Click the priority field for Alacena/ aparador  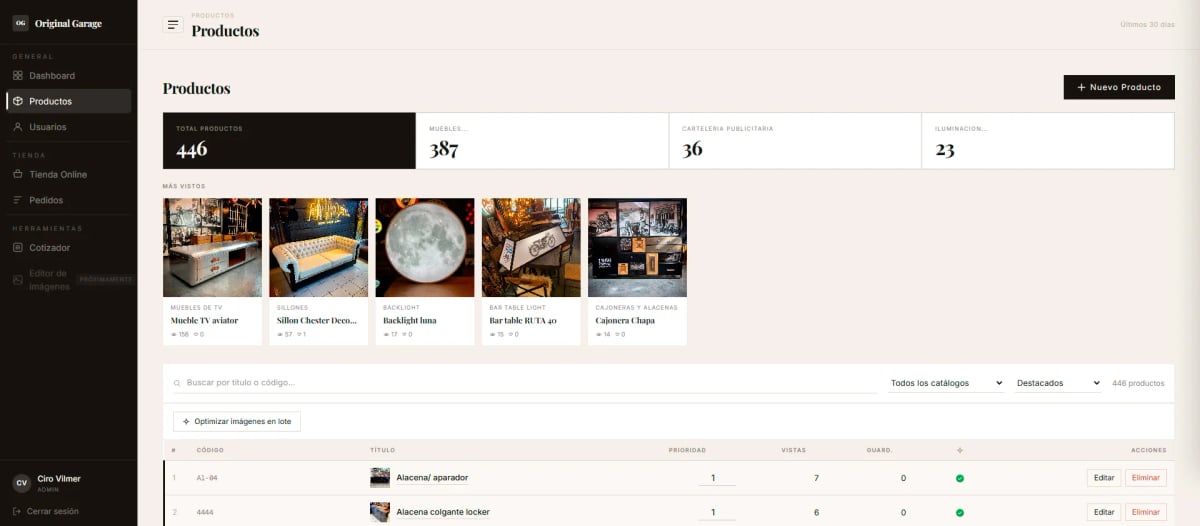717,478
